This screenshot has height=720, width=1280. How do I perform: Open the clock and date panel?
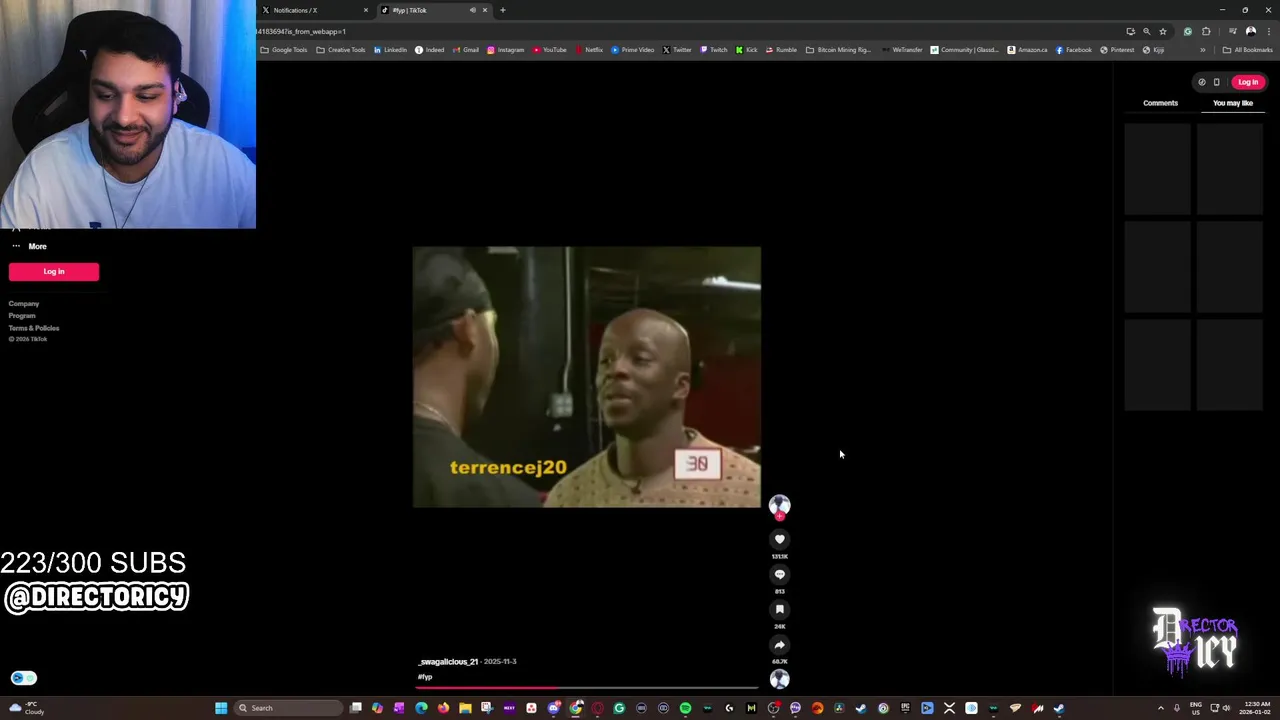[1256, 708]
